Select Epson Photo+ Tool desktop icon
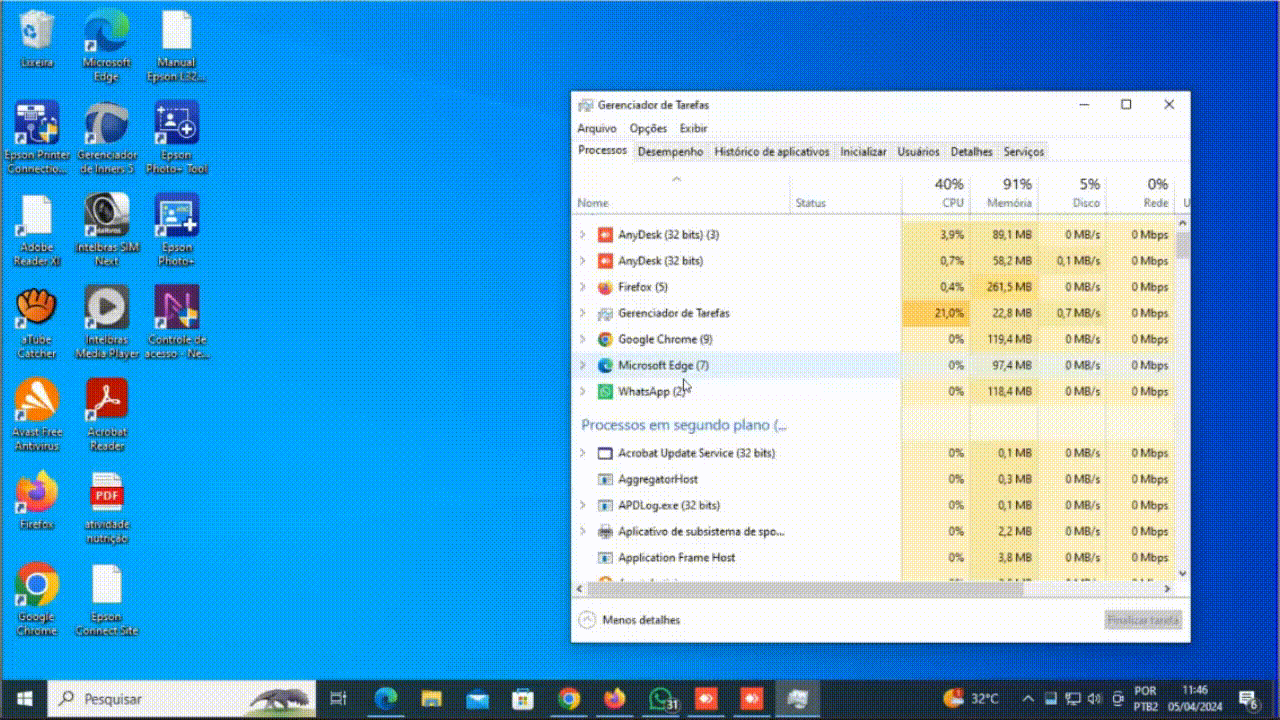1280x720 pixels. (177, 137)
